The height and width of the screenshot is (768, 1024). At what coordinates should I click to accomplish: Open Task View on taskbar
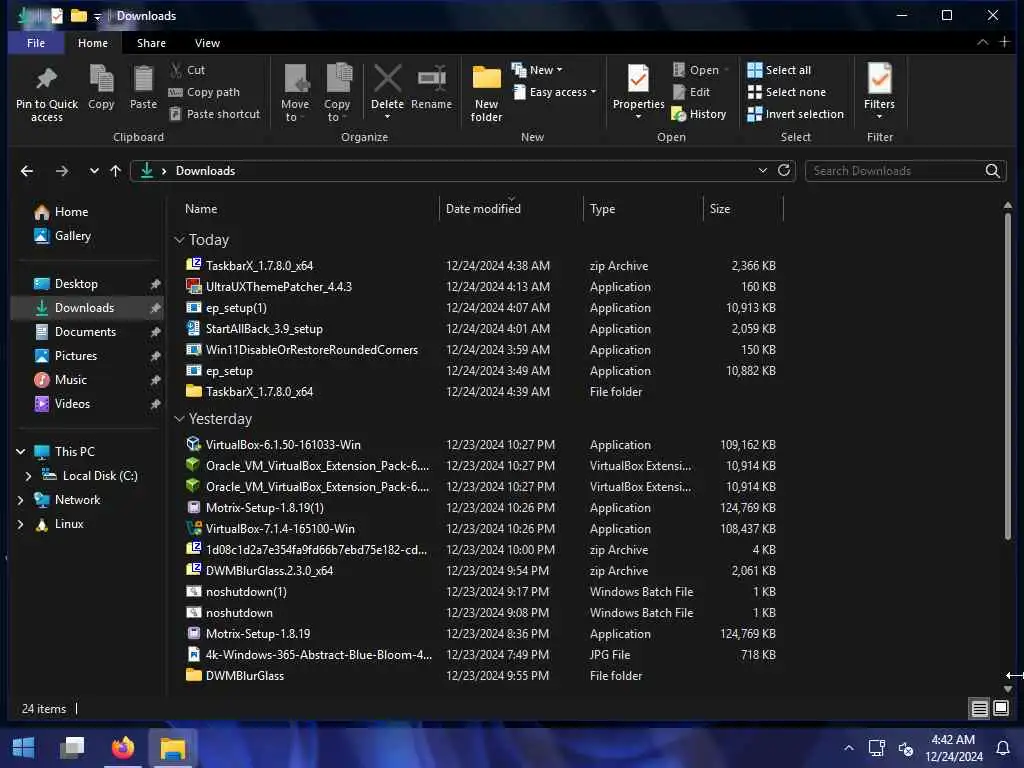tap(72, 747)
